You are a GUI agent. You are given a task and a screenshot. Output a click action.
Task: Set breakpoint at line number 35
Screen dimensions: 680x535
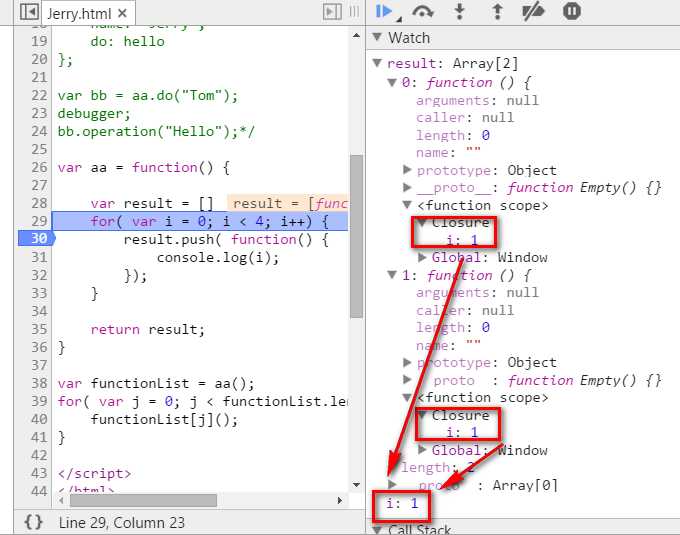pos(39,329)
